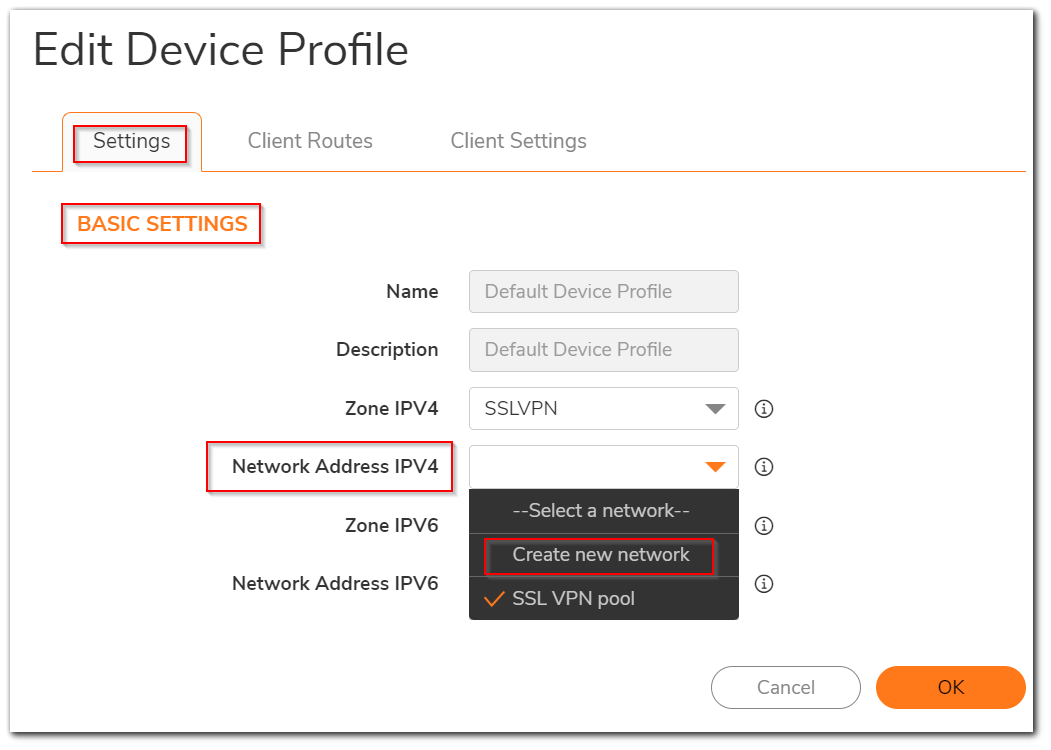Click into the Description field
Viewport: 1051px width, 750px height.
click(603, 350)
